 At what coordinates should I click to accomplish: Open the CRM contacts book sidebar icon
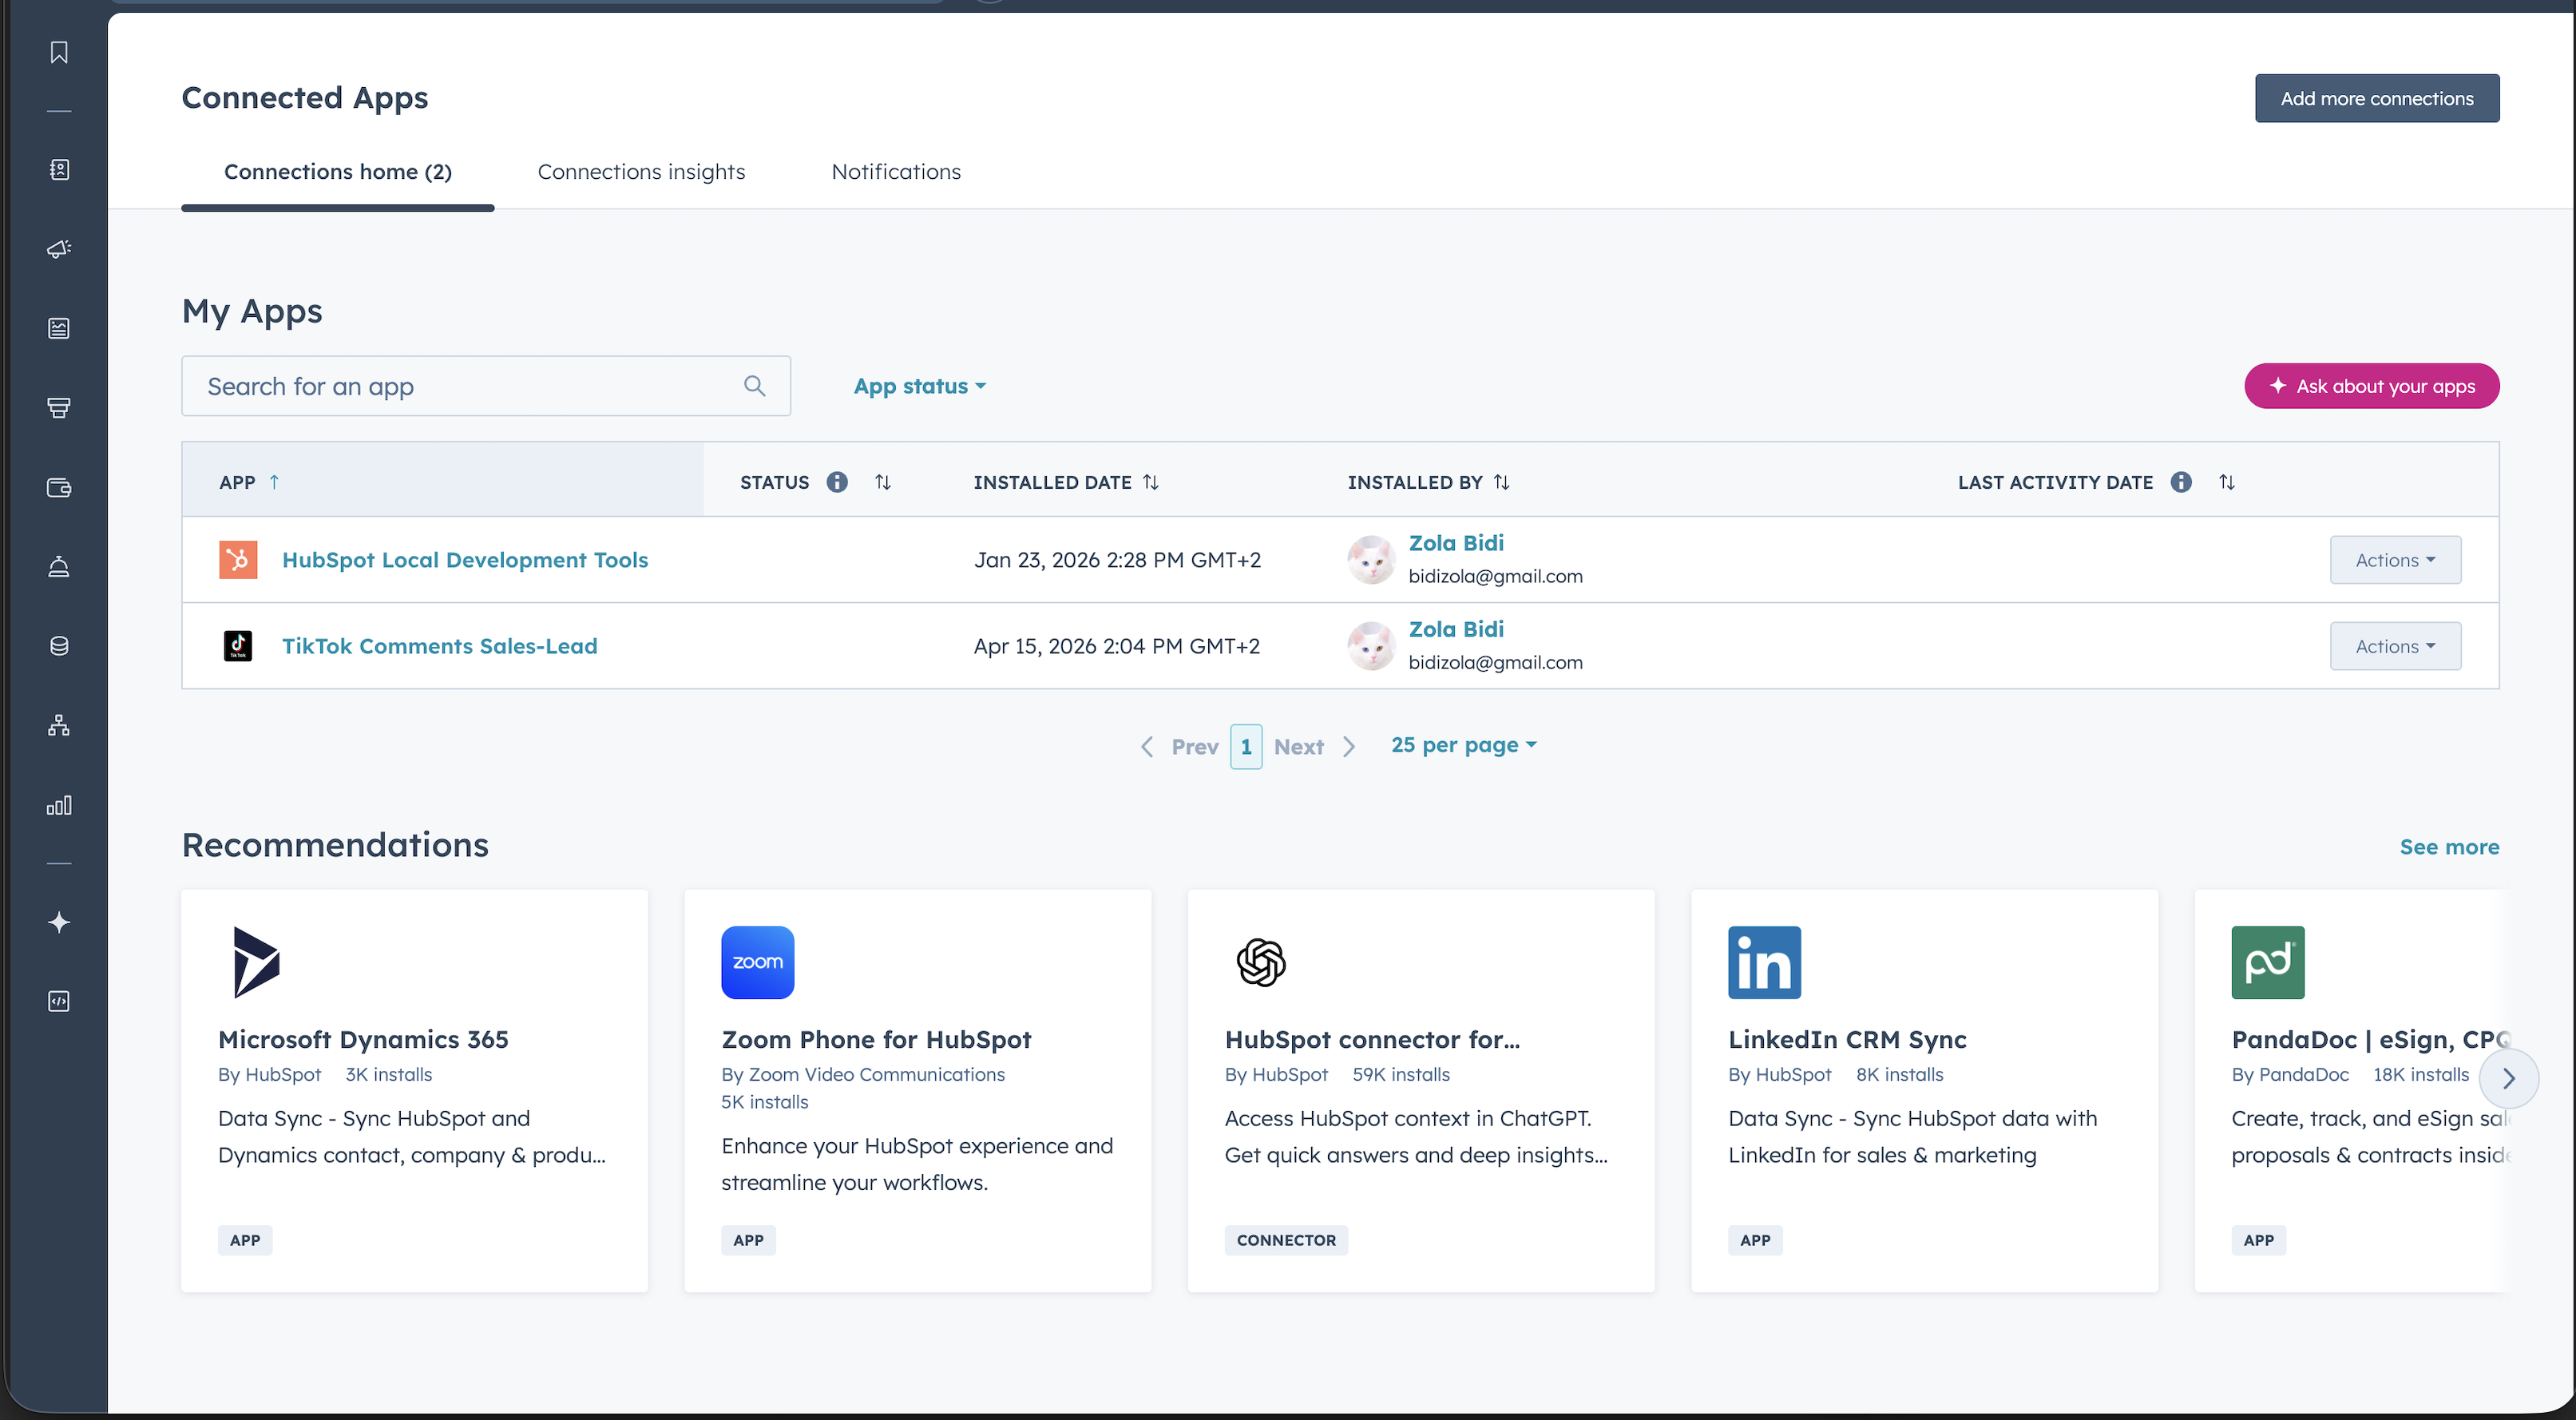(59, 169)
